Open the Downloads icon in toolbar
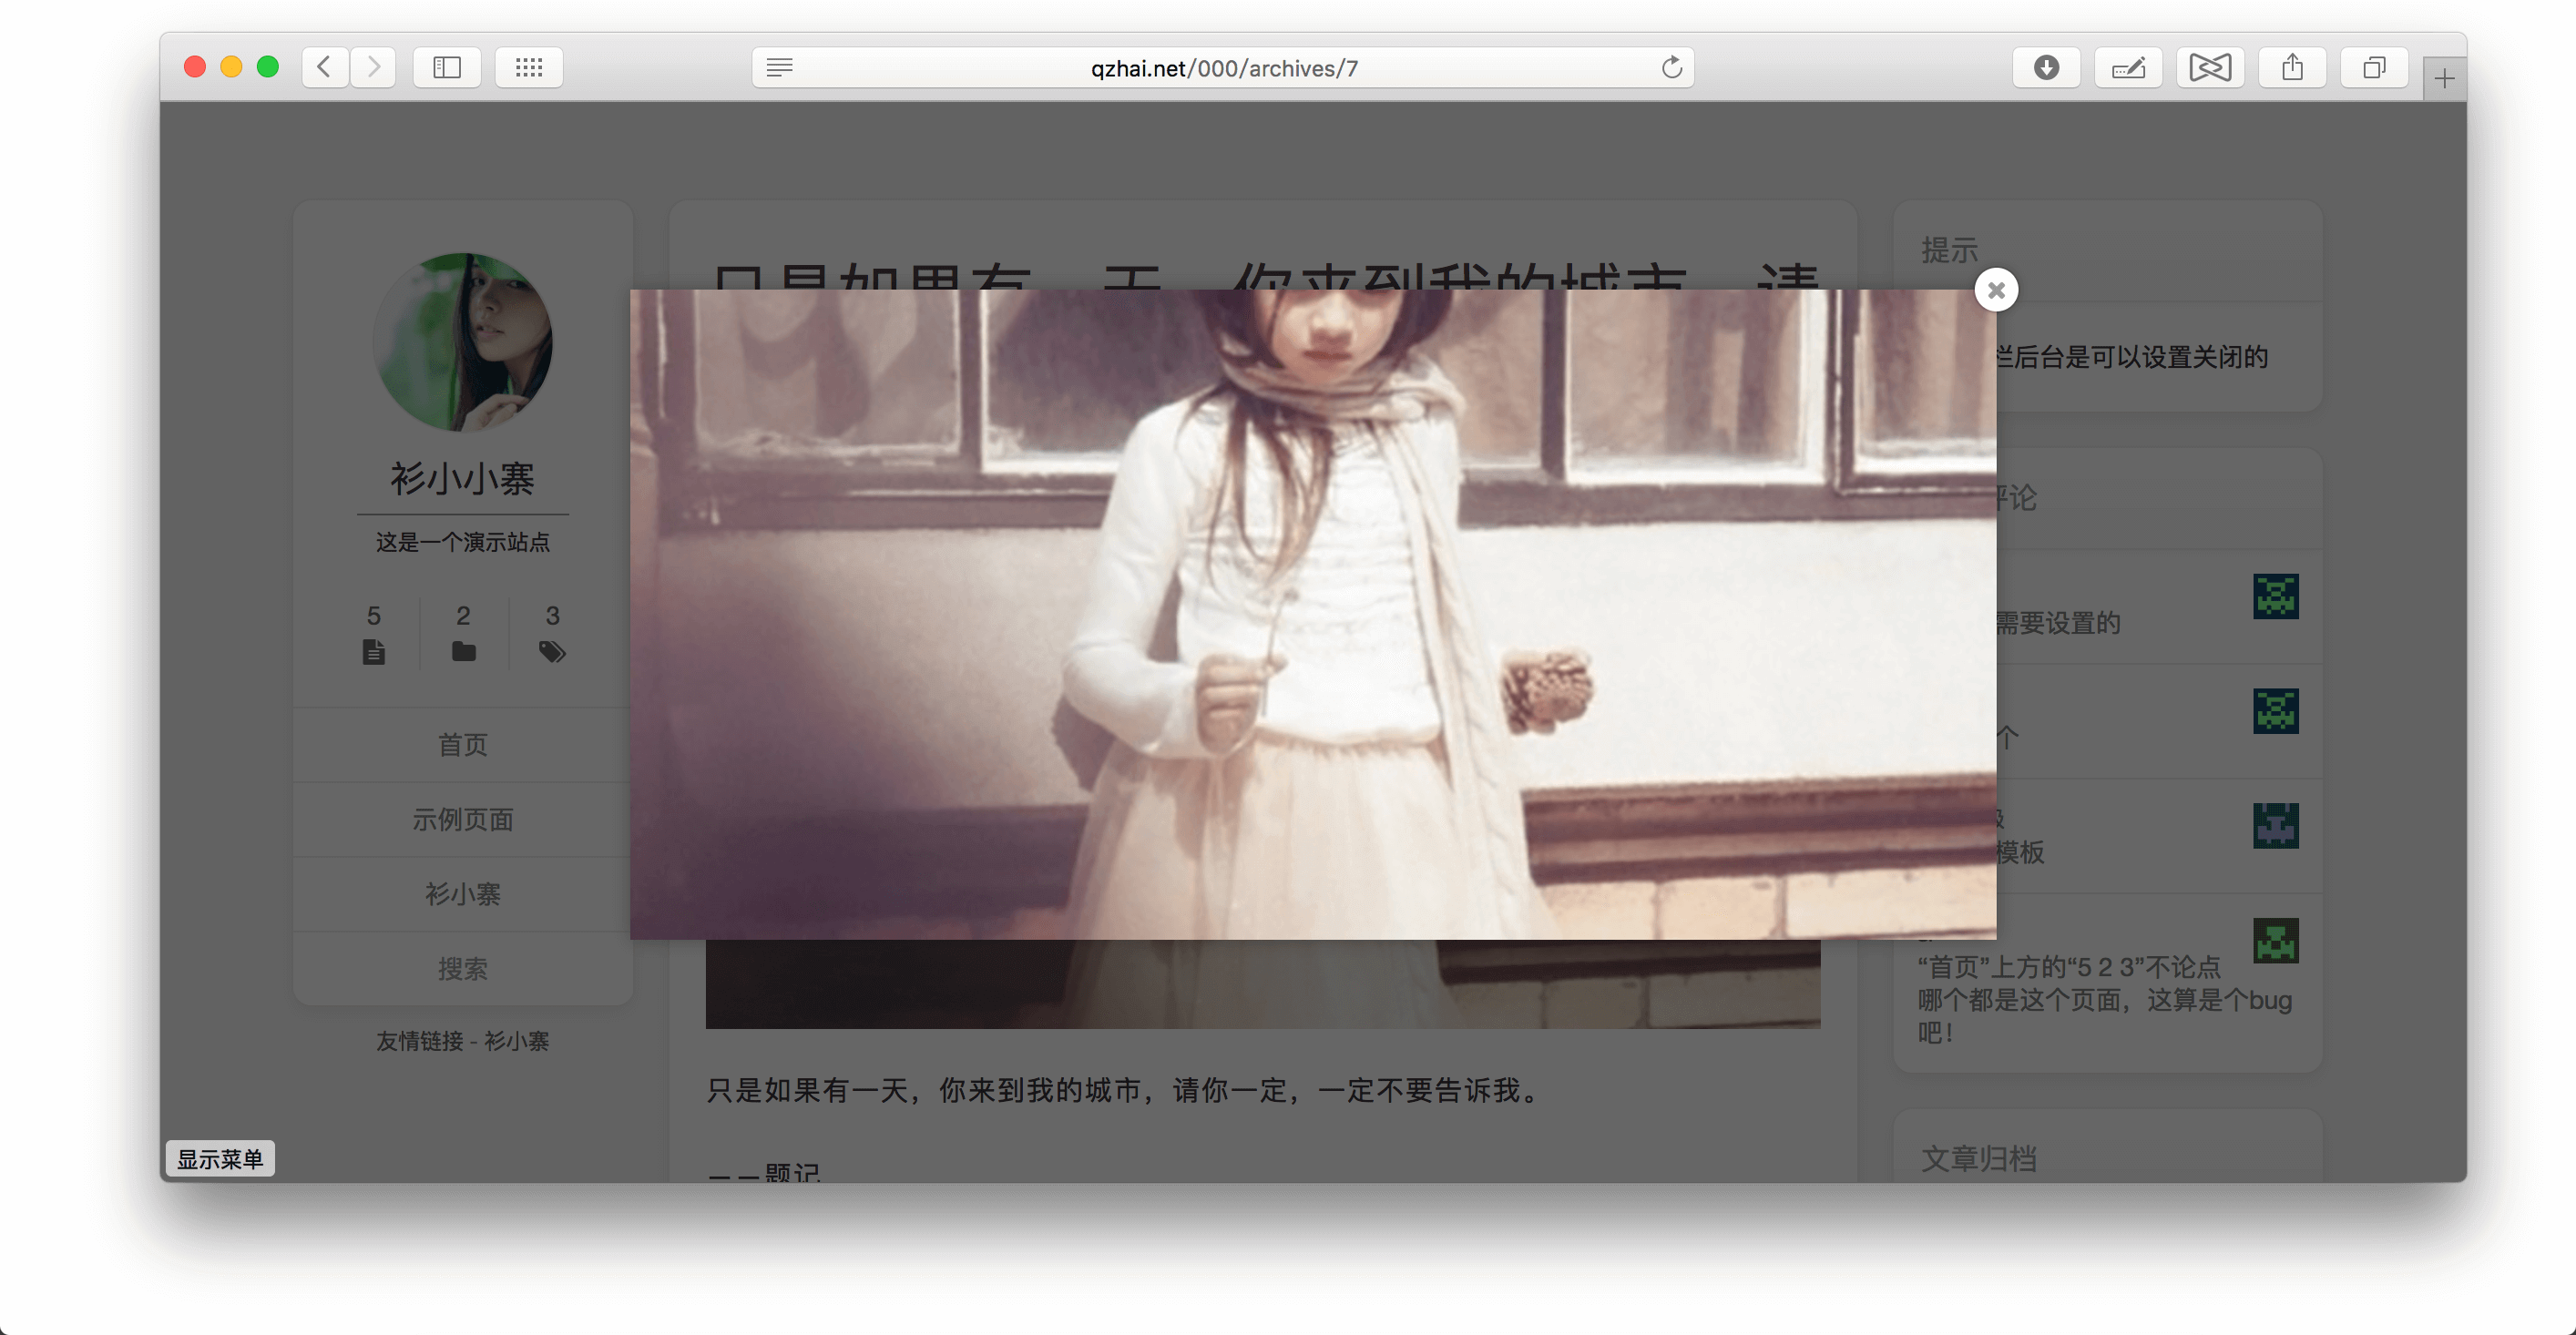Screen dimensions: 2576x1335 point(2046,67)
